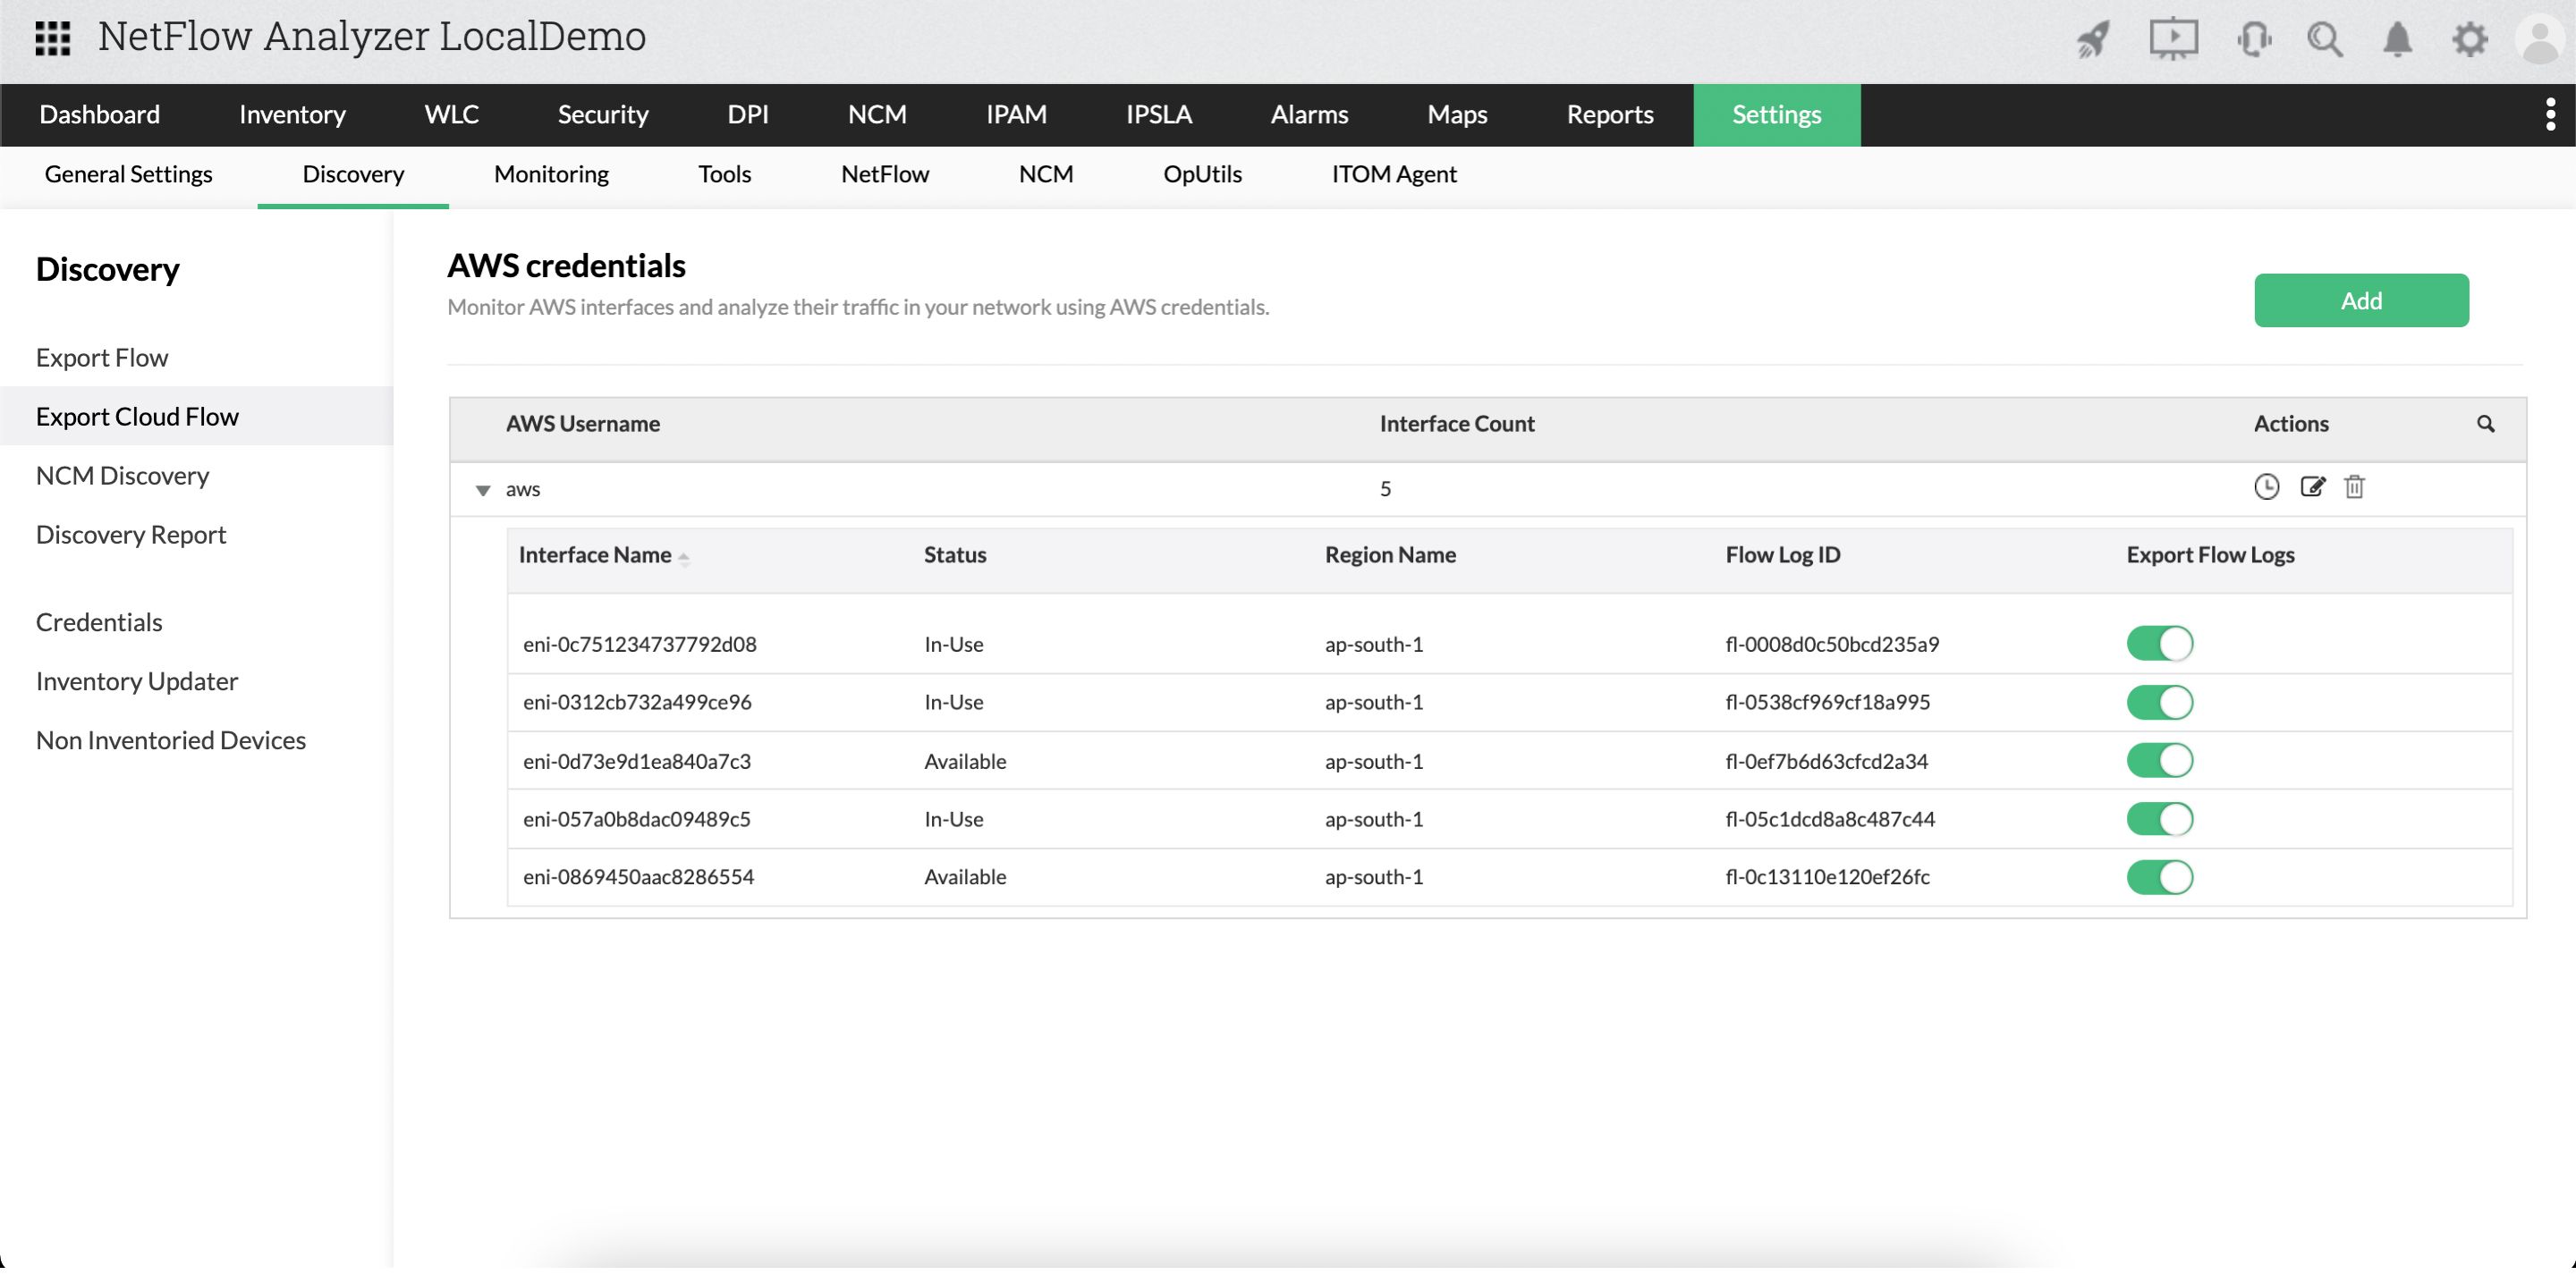
Task: Turn off flow logs for eni-0869450aac8286554
Action: tap(2159, 879)
